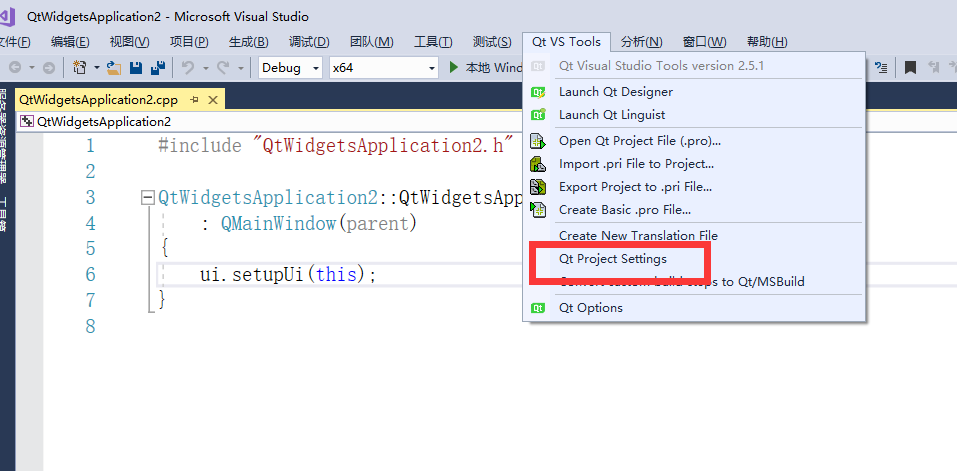Screen dimensions: 957x471
Task: Click the Save All toolbar icon
Action: coord(158,67)
